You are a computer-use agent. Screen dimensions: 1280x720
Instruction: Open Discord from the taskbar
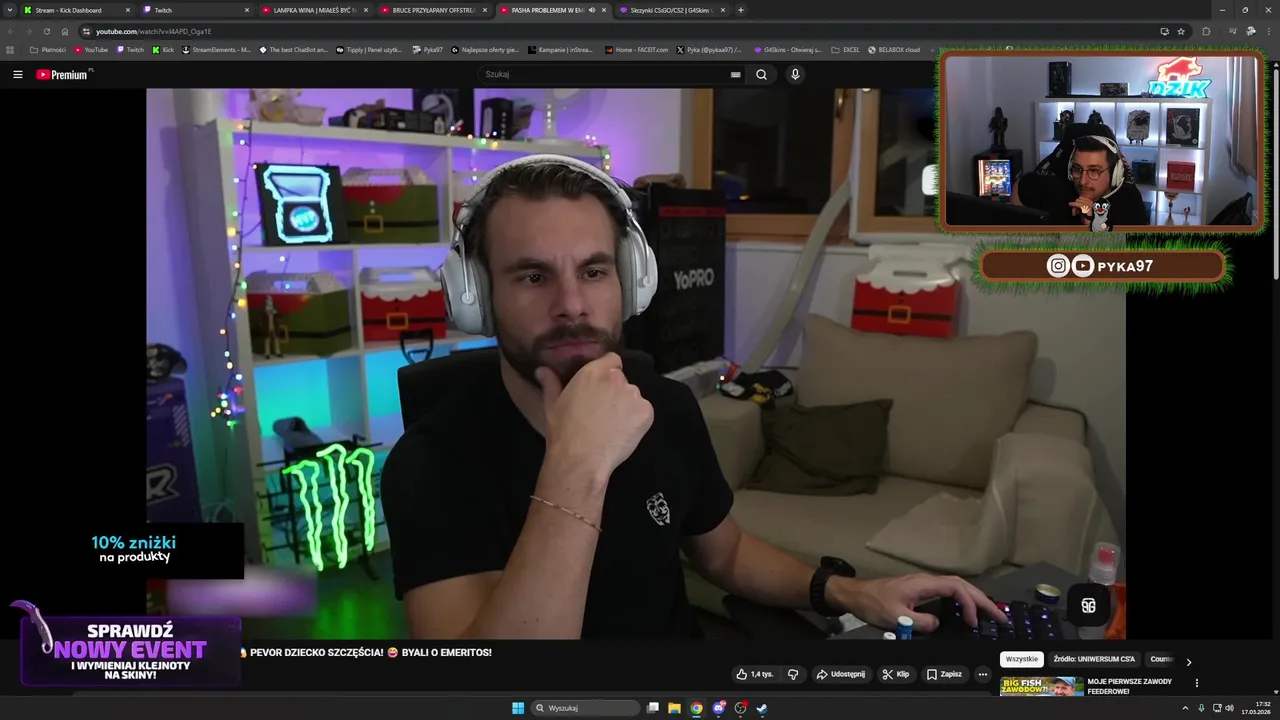718,708
